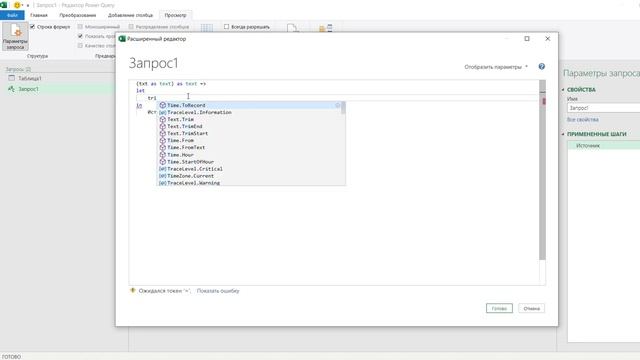
Task: Toggle the Показать пробелы checkbox
Action: click(x=80, y=36)
